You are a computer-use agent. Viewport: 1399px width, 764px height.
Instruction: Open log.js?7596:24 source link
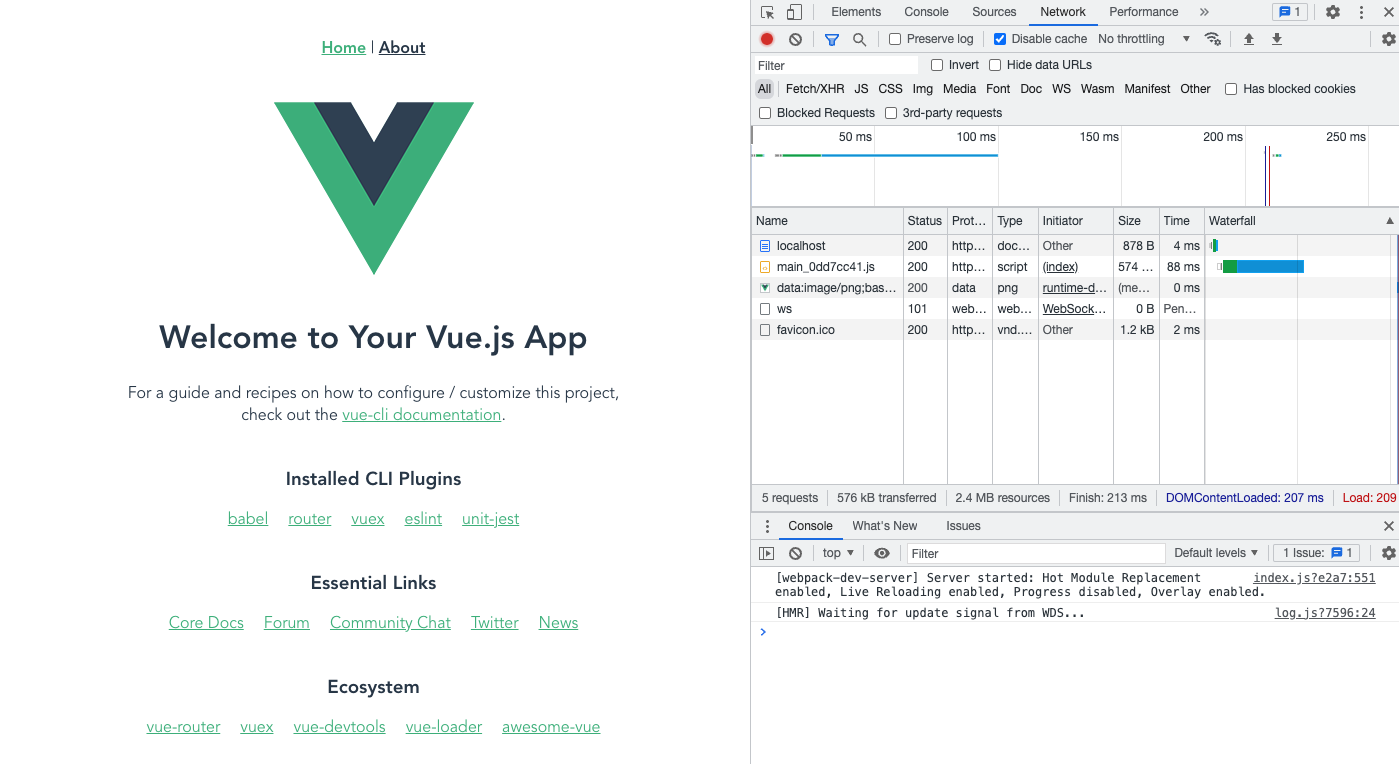(1325, 613)
